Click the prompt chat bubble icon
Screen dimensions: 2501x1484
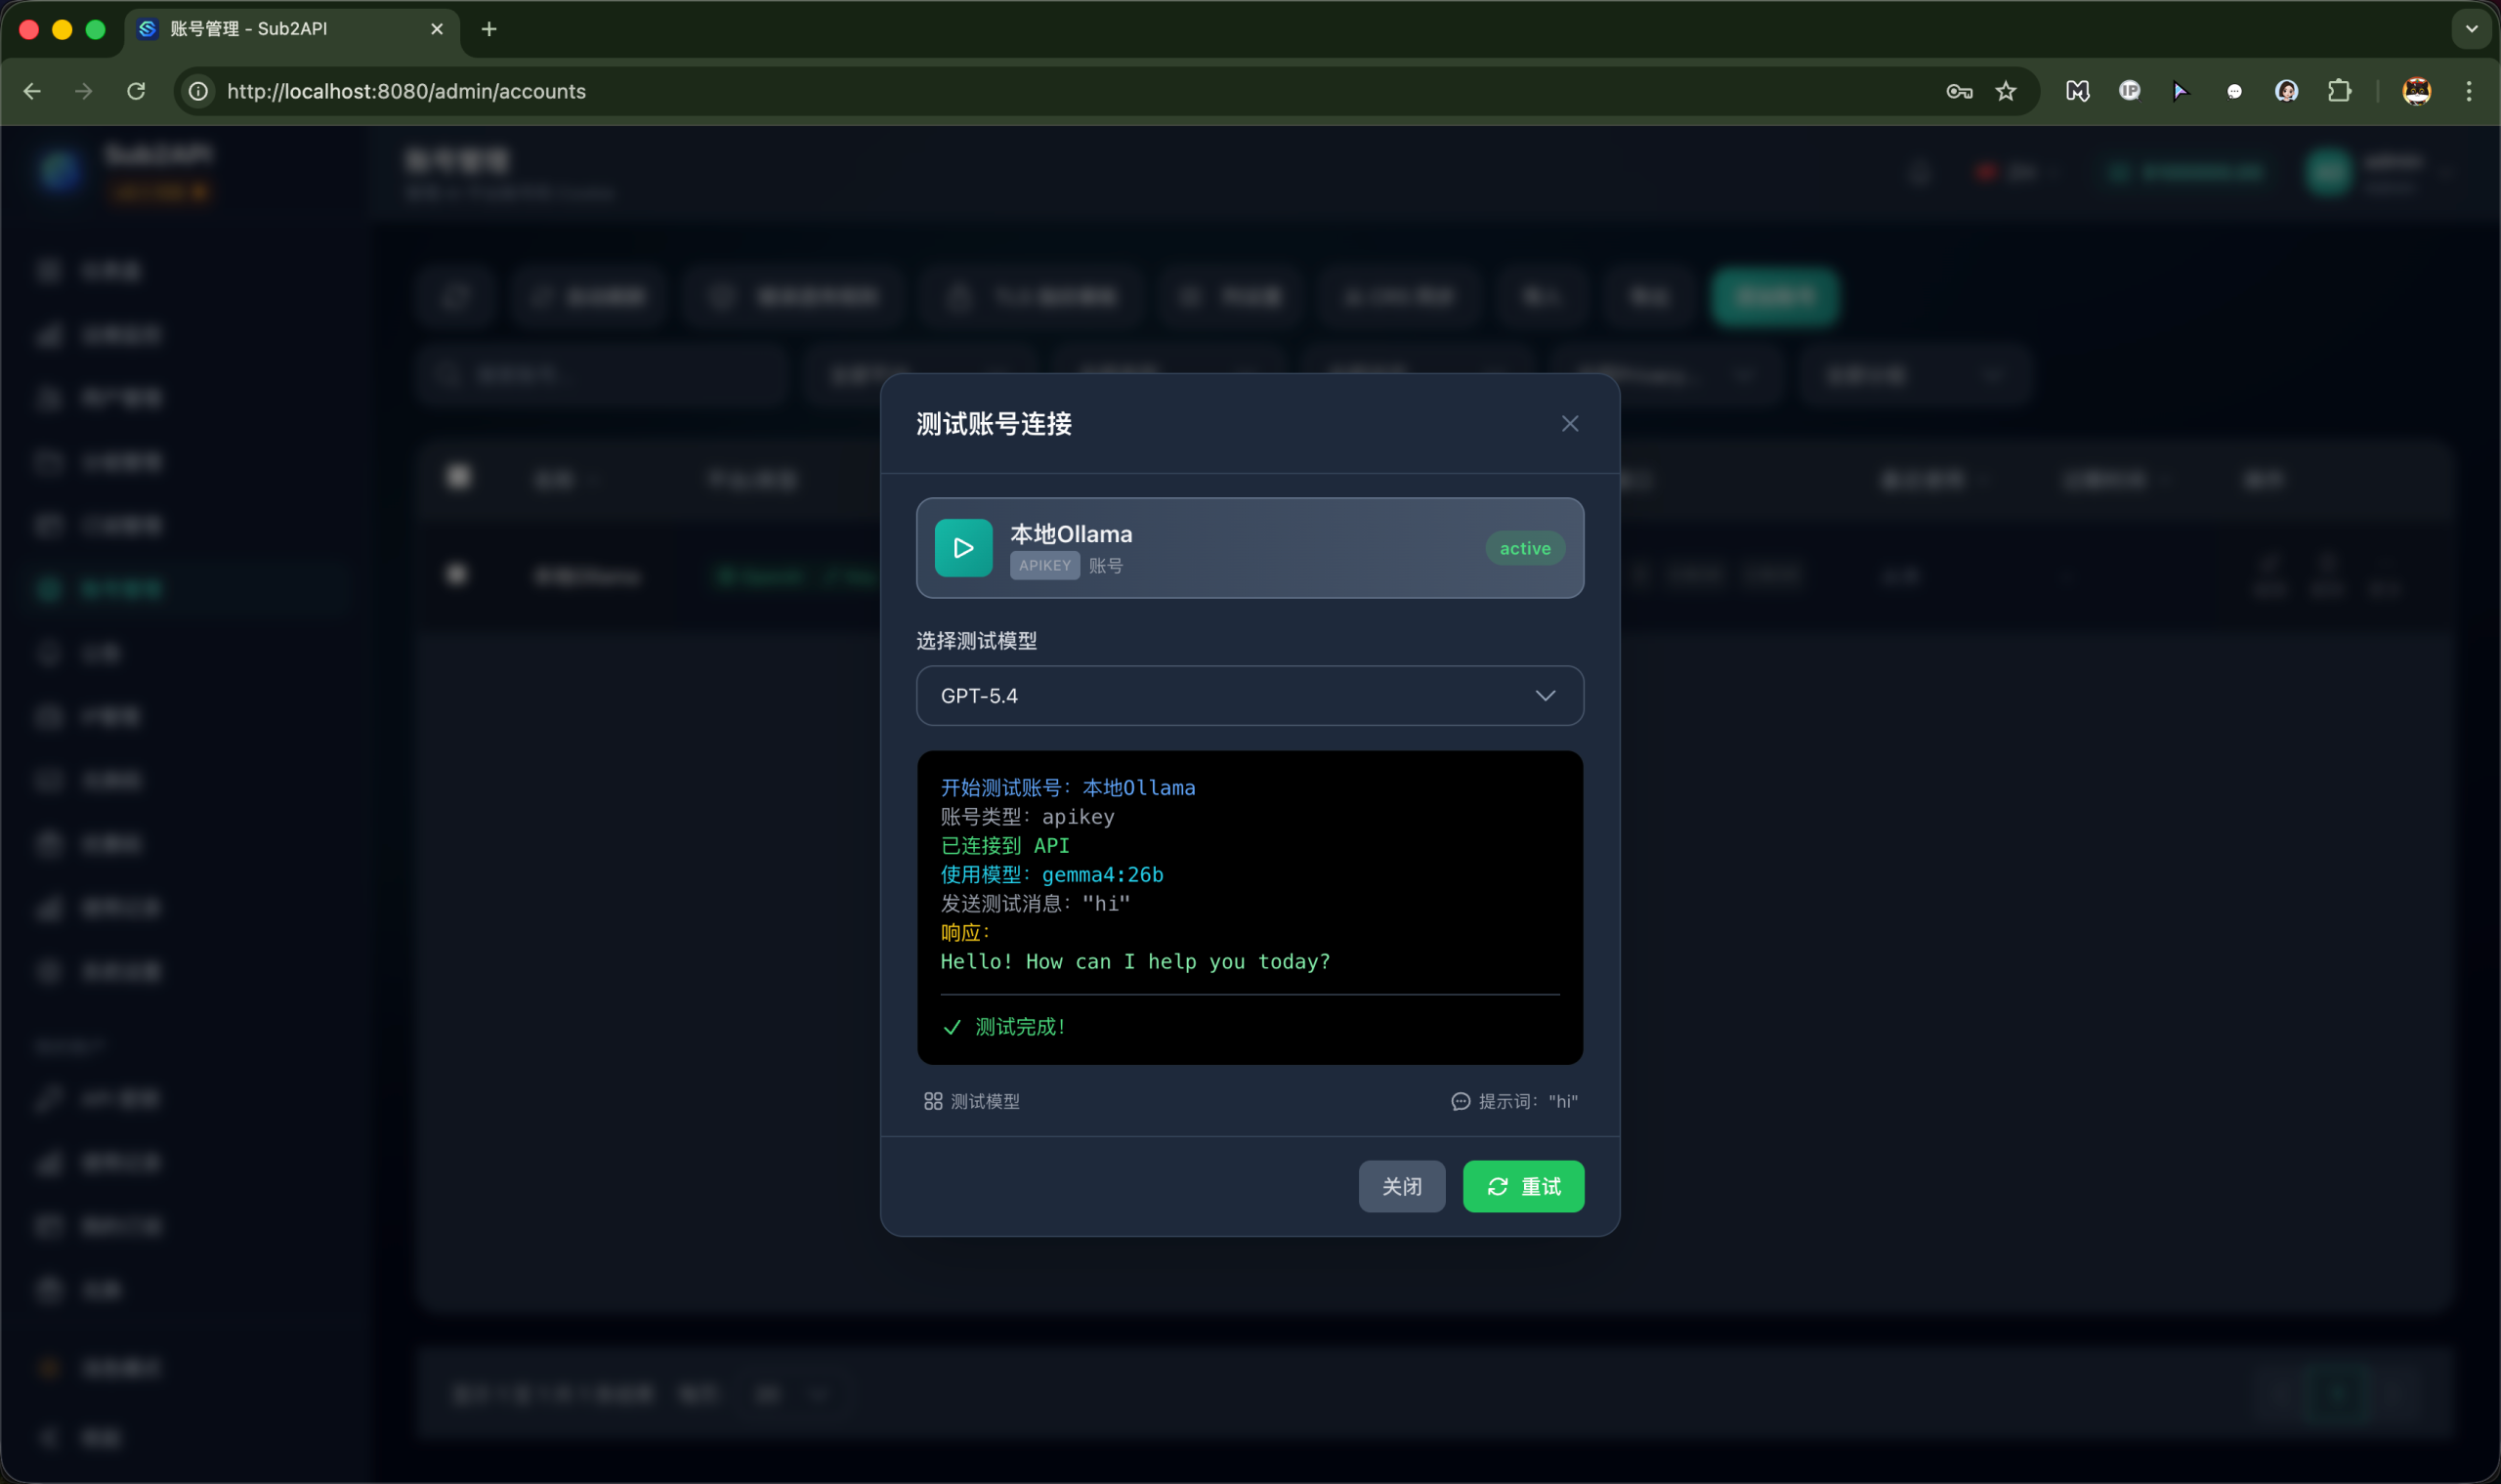[x=1460, y=1101]
